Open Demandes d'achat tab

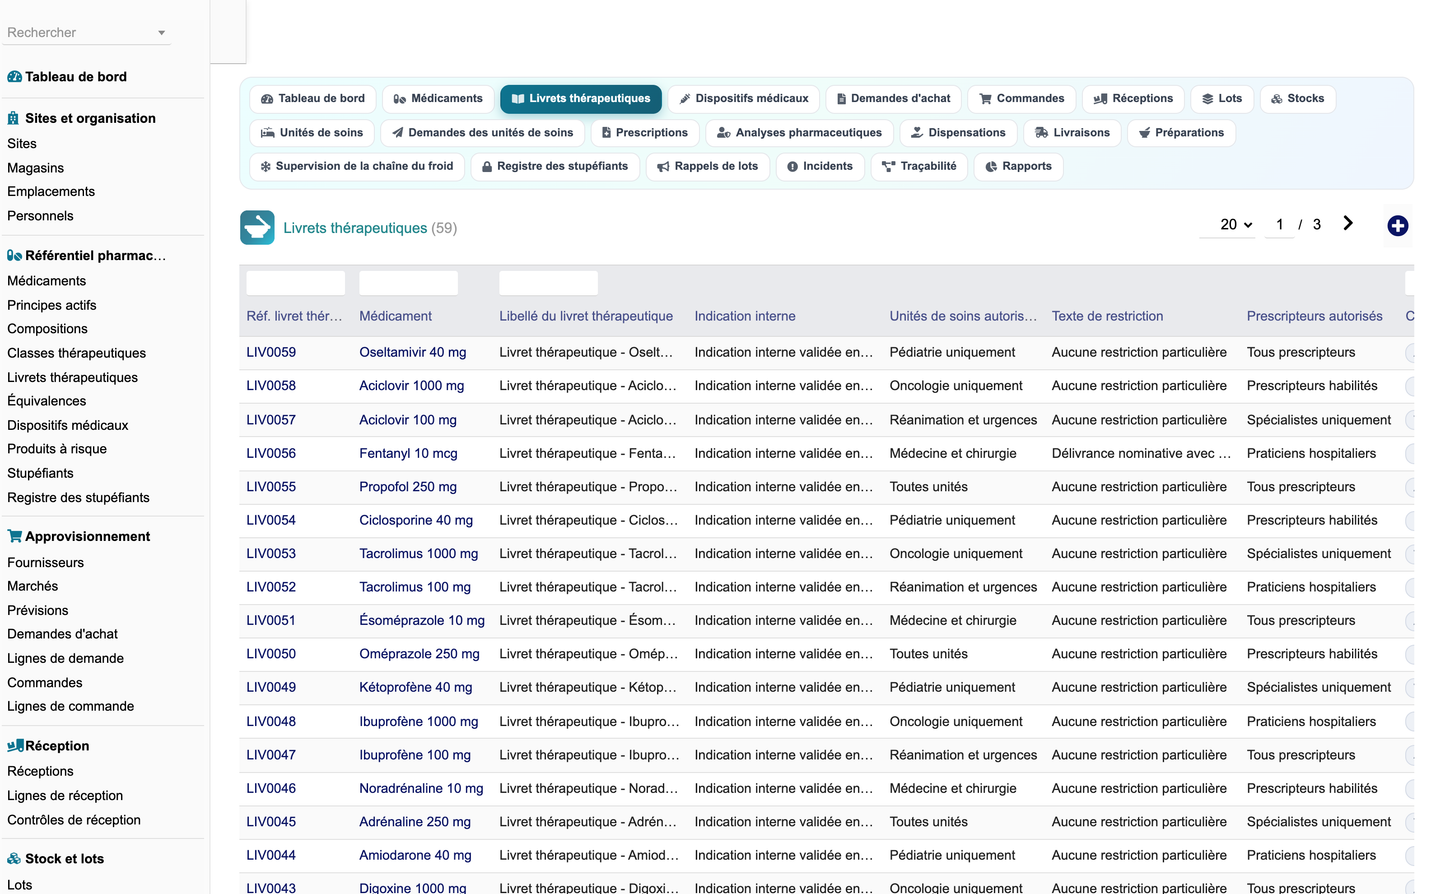(894, 99)
